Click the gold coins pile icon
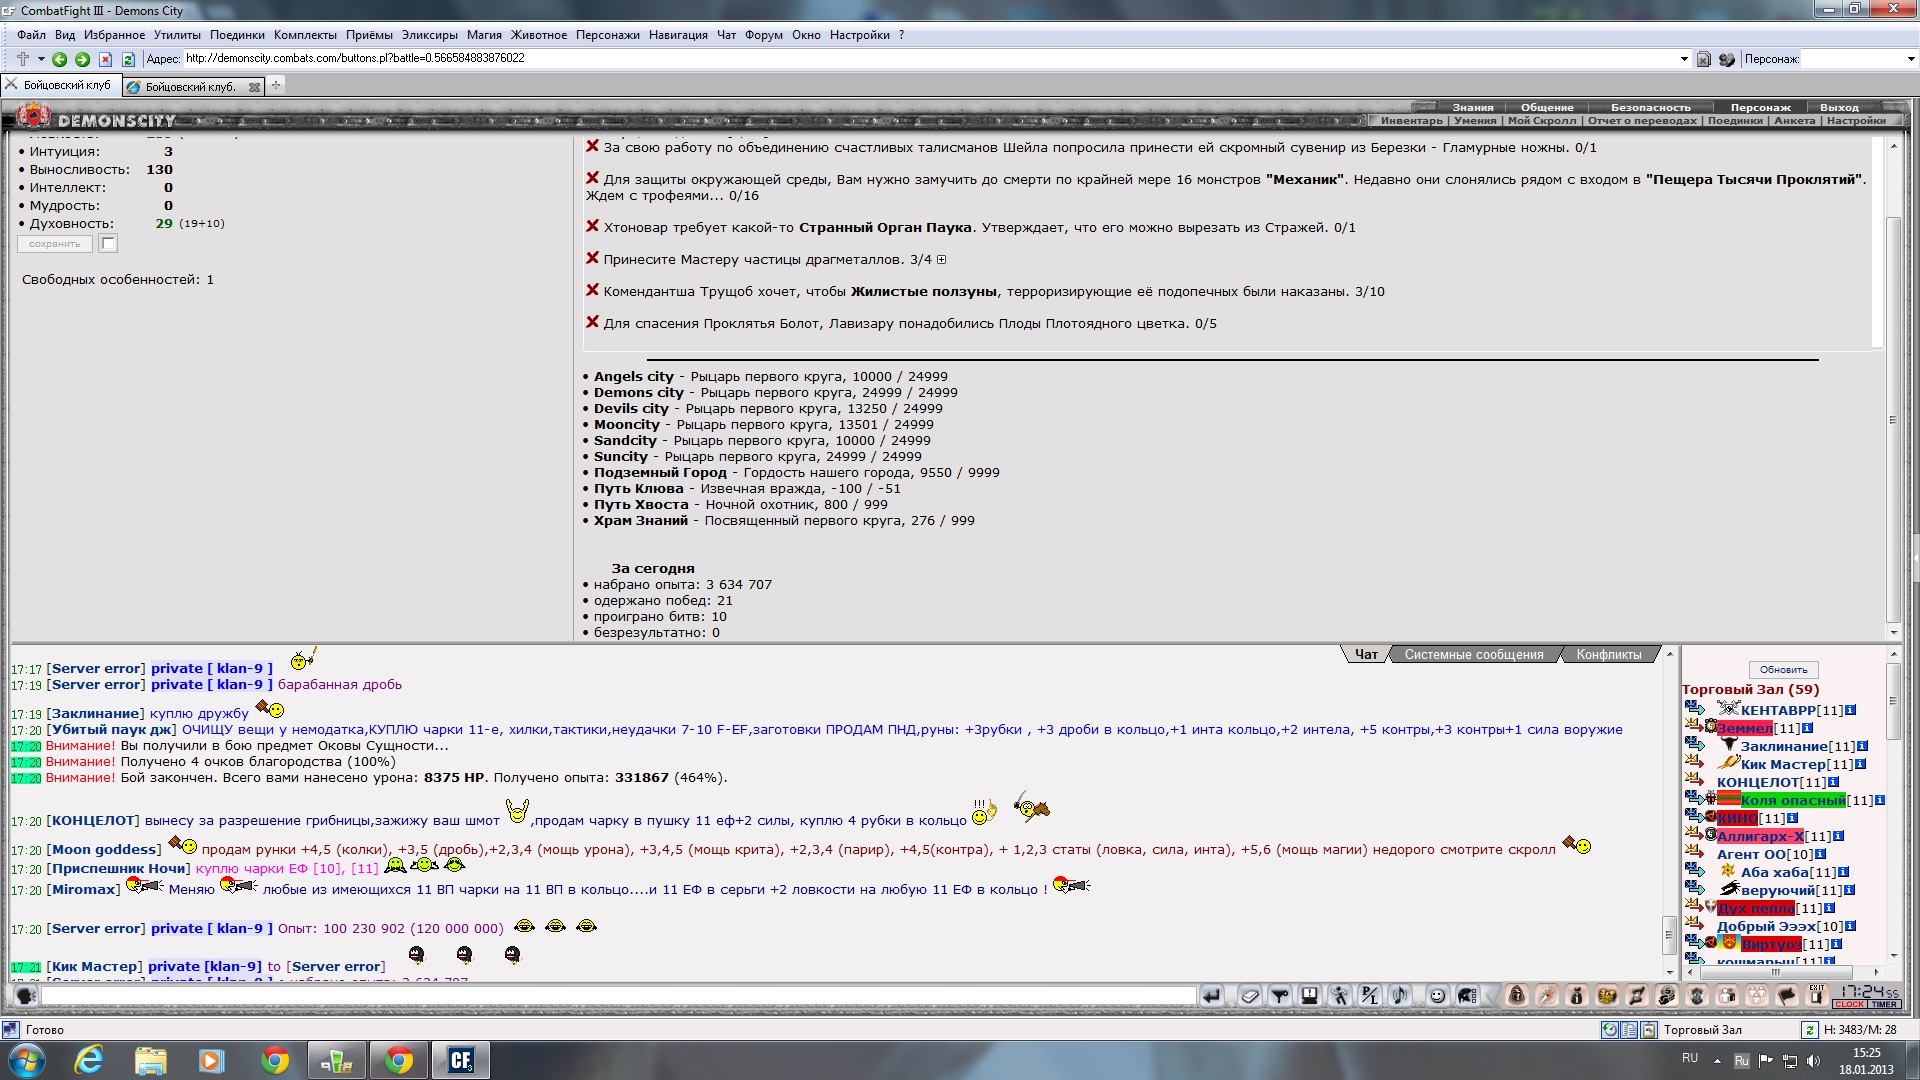This screenshot has height=1080, width=1920. coord(1607,995)
